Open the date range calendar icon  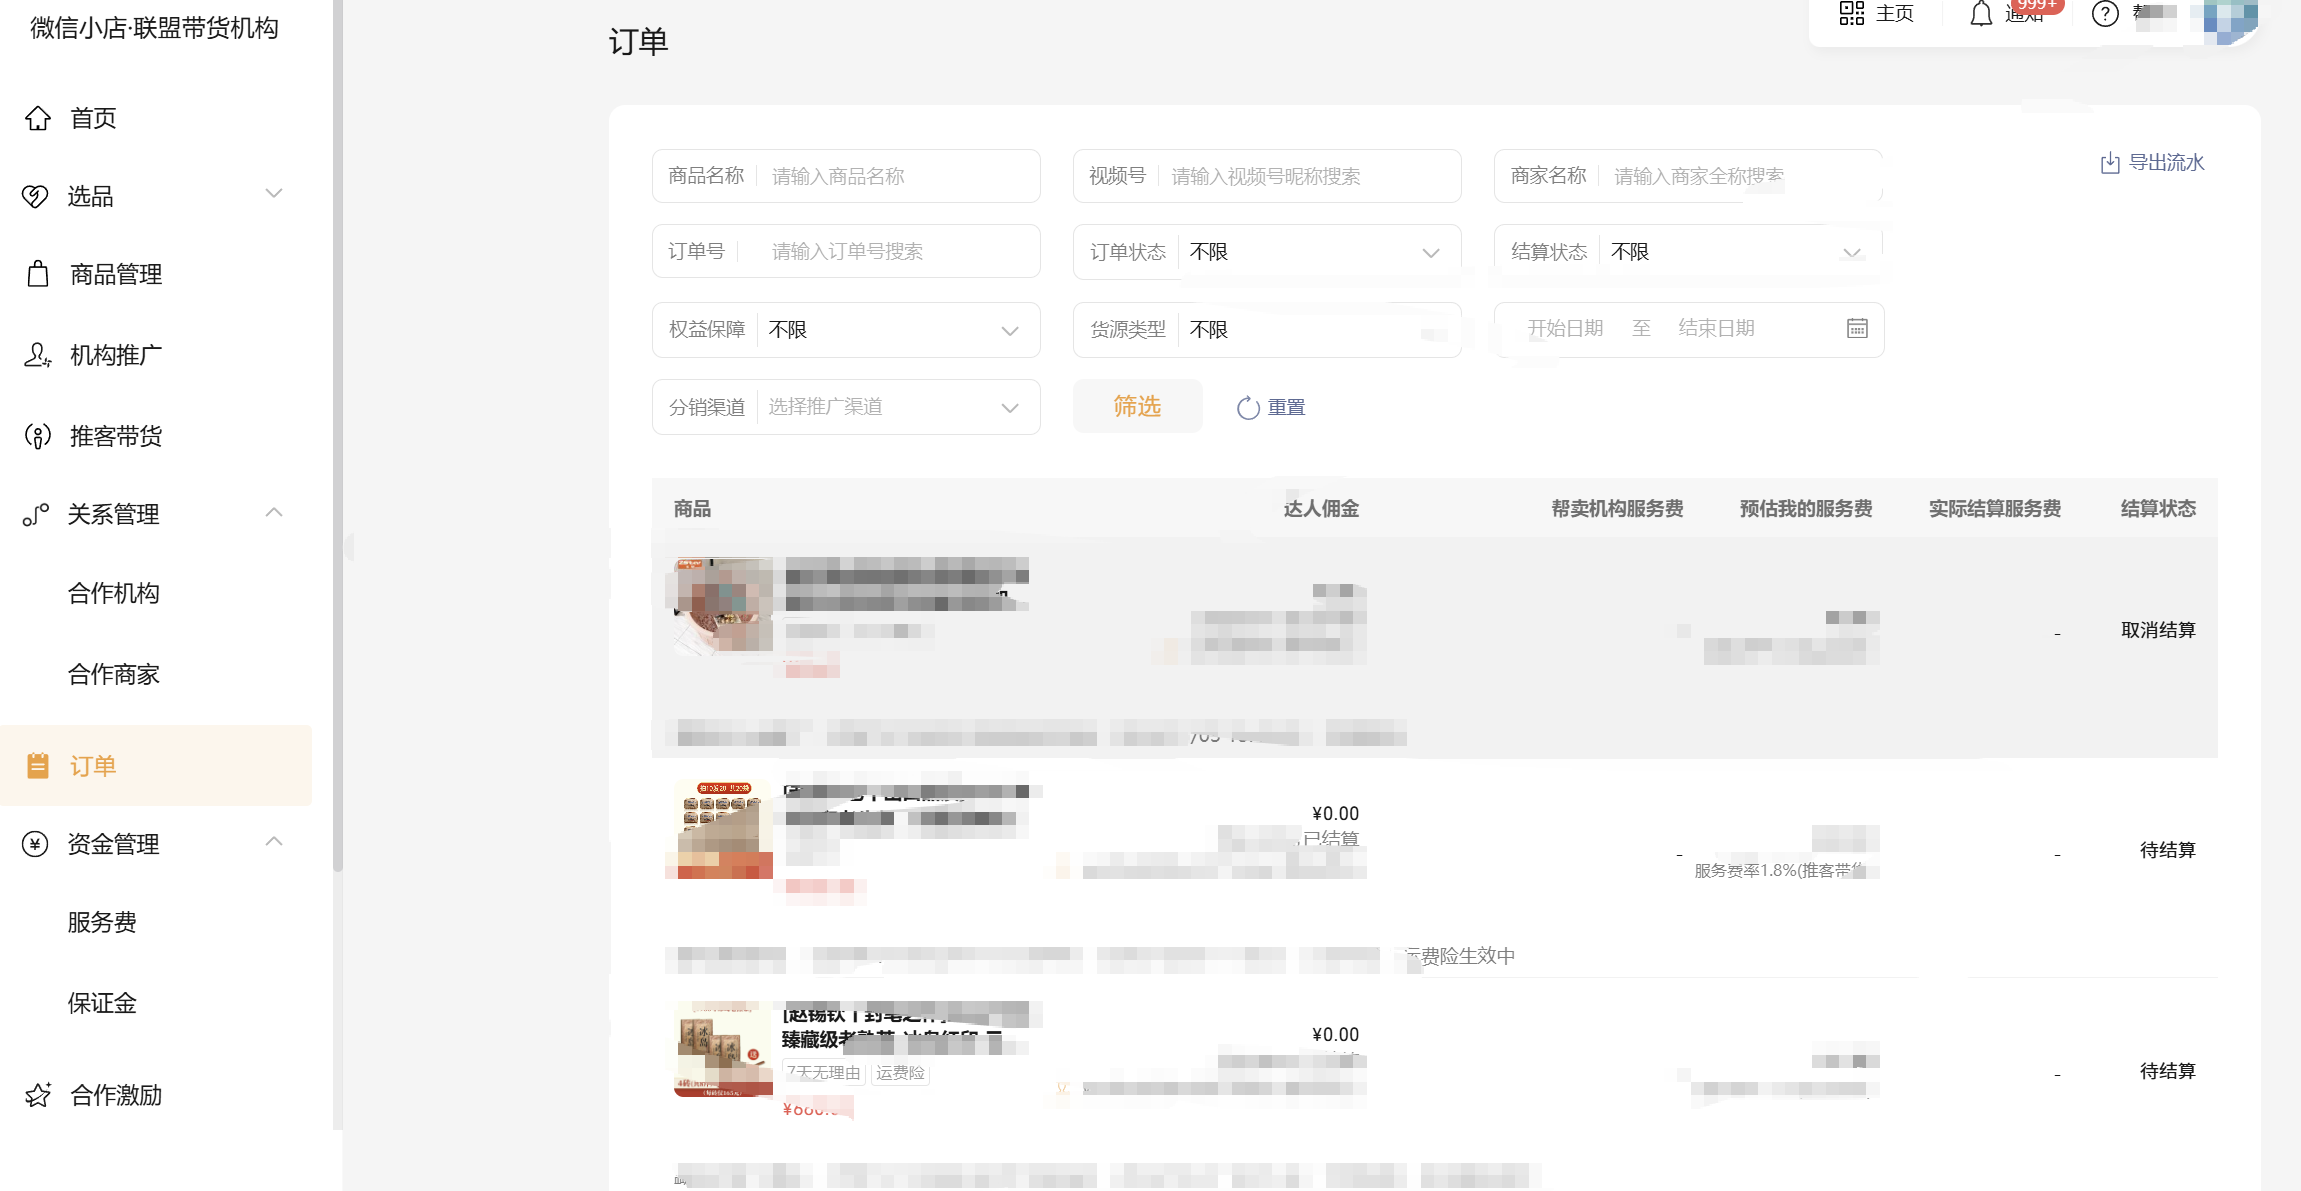pos(1856,328)
